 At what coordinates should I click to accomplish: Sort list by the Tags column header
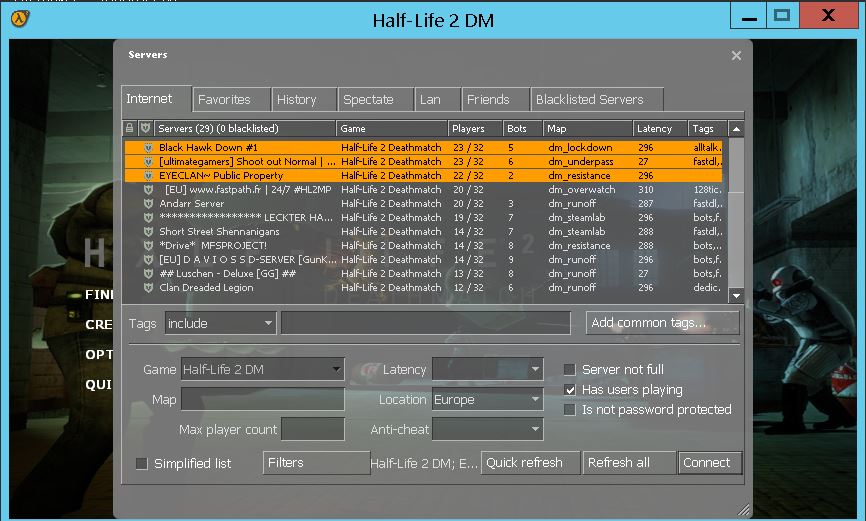pyautogui.click(x=707, y=128)
